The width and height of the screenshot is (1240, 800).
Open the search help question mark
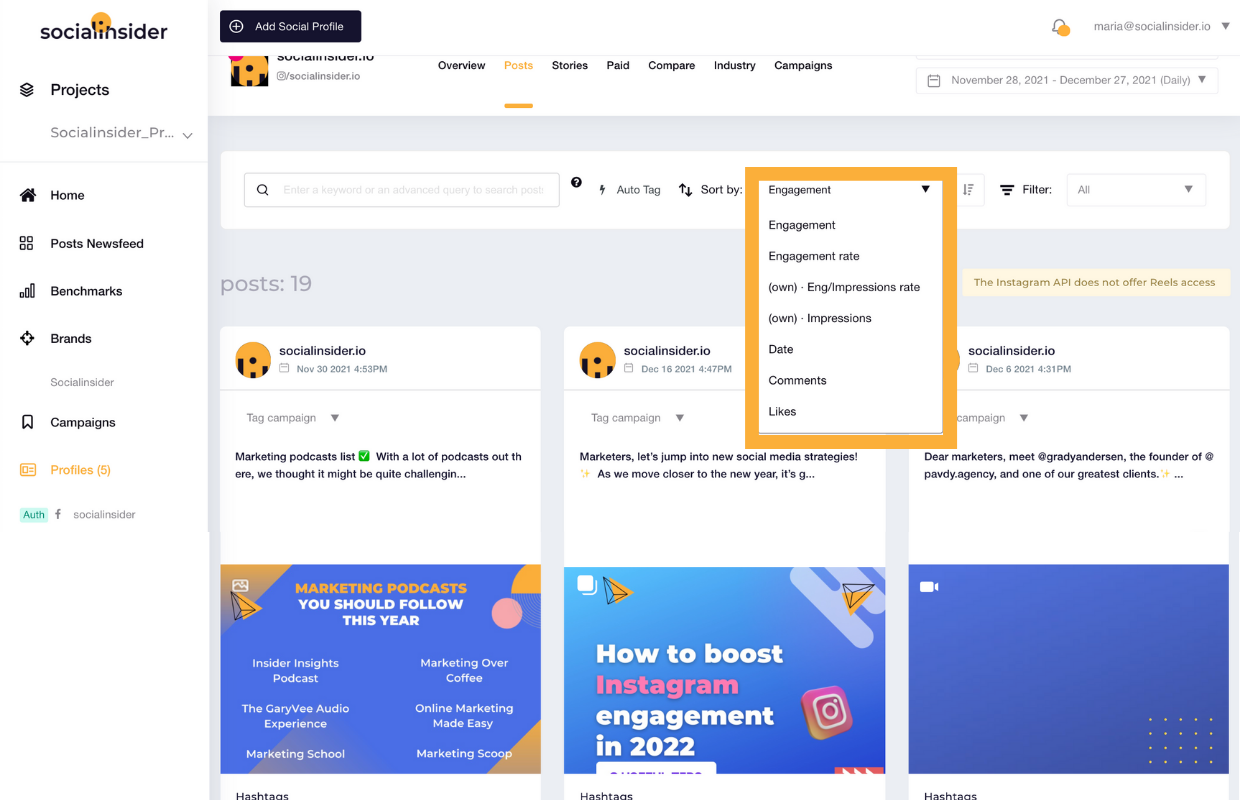[x=576, y=182]
